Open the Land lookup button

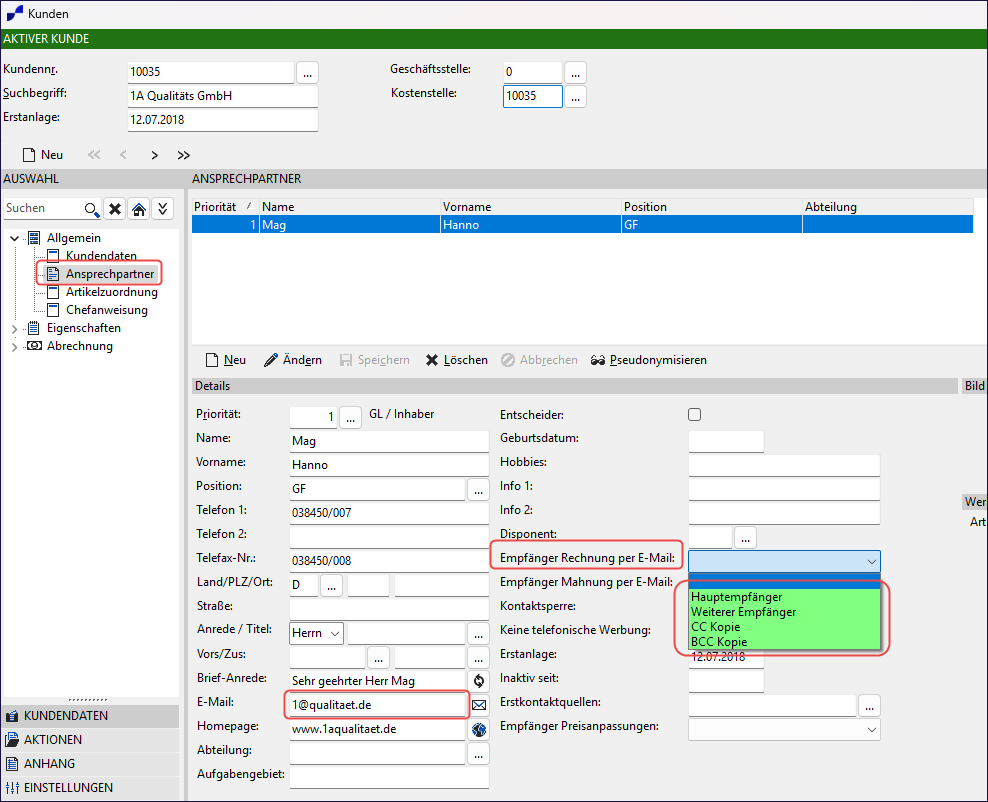[x=331, y=585]
